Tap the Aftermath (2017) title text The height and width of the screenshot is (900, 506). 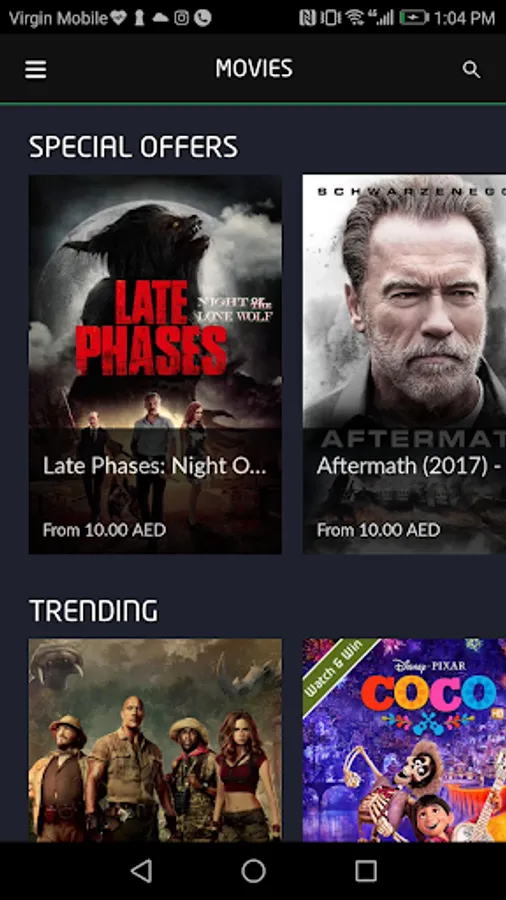404,465
